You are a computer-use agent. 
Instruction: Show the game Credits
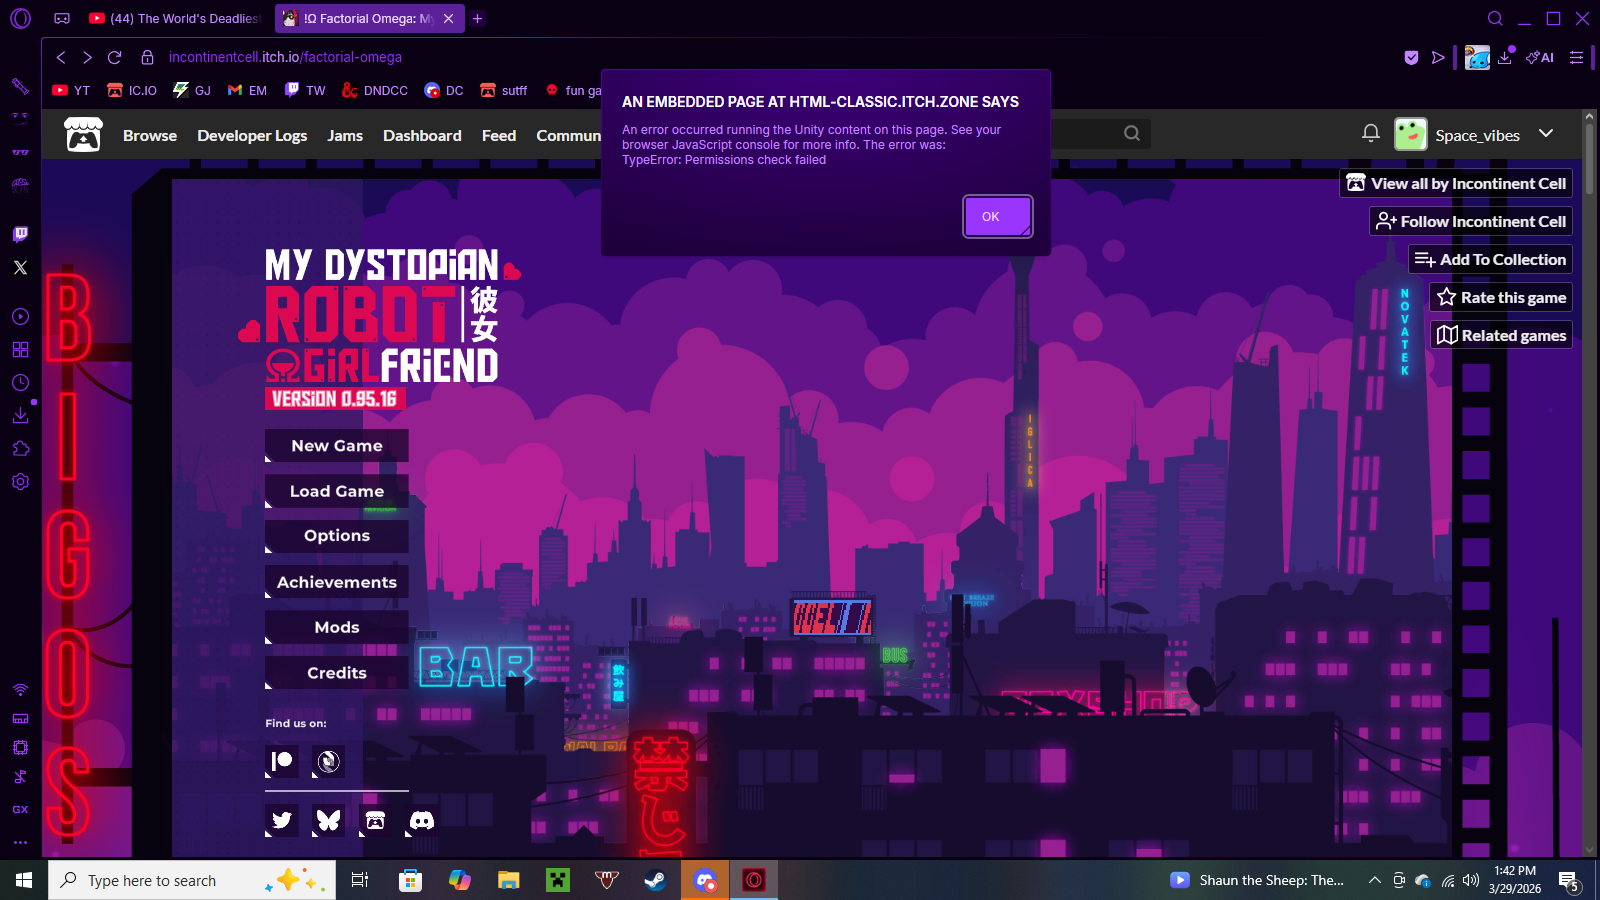point(337,673)
